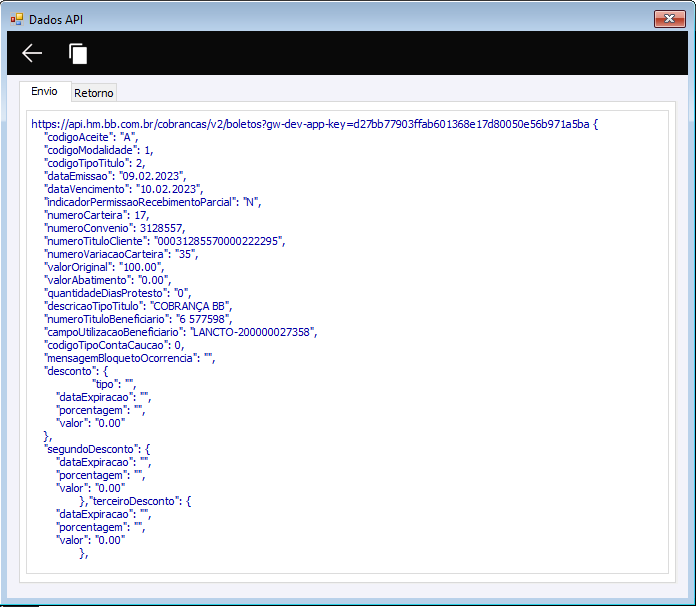
Task: Click the "numeroCarteira": 17 line
Action: [97, 215]
